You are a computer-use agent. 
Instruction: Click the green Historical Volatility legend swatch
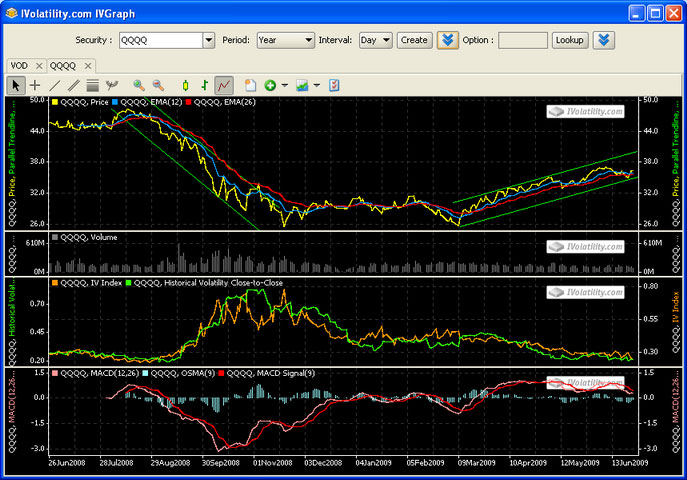coord(128,283)
